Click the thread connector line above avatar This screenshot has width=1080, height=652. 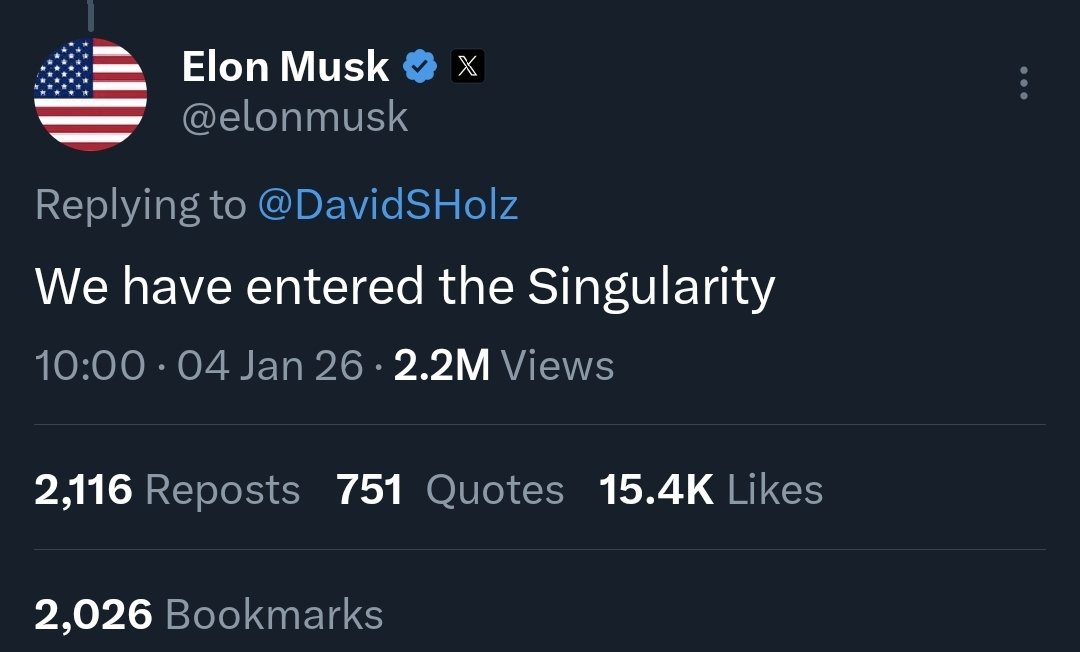90,14
